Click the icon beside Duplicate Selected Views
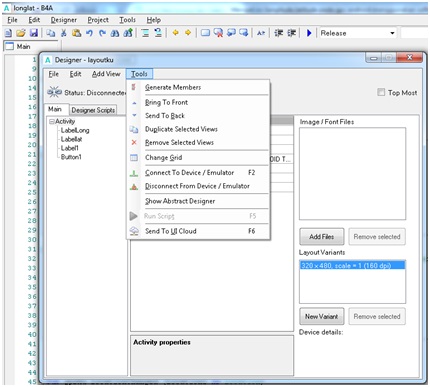The height and width of the screenshot is (387, 430). point(134,129)
